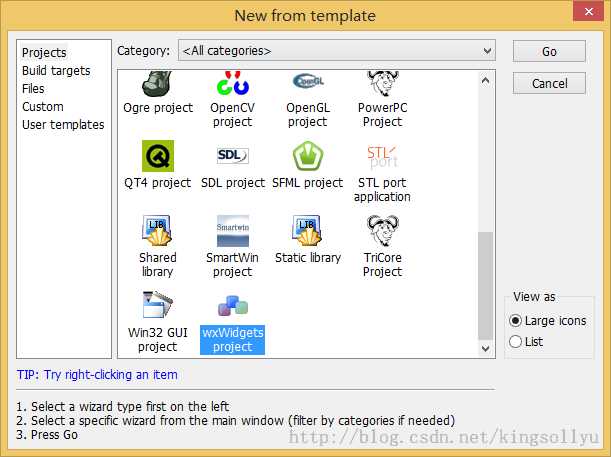Select Projects wizard type

(44, 53)
